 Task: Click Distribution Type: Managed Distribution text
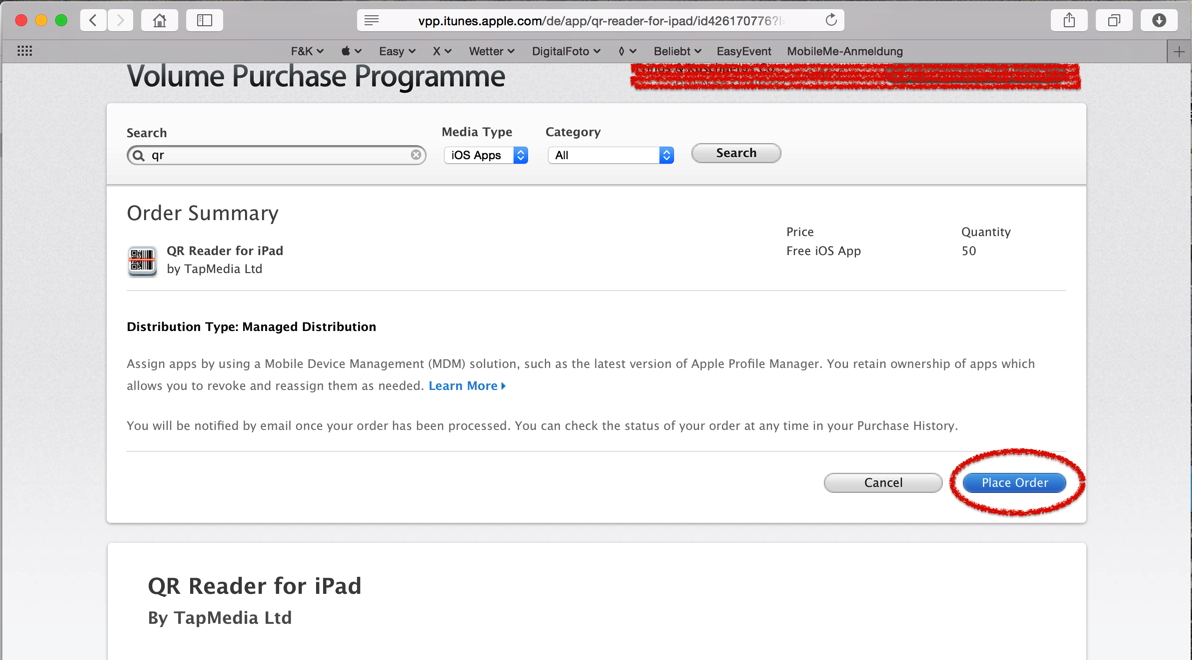pyautogui.click(x=252, y=327)
